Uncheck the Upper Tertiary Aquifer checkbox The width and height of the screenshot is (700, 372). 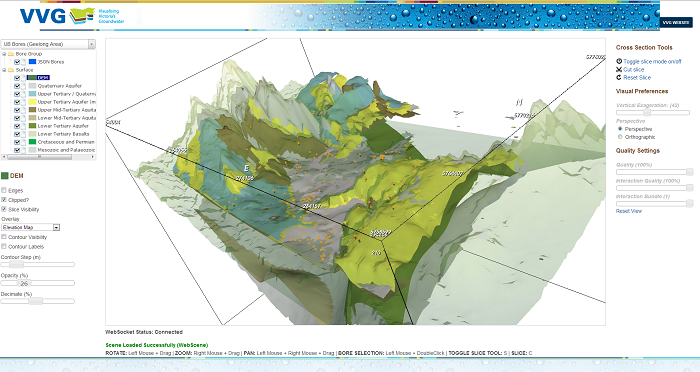tap(17, 102)
